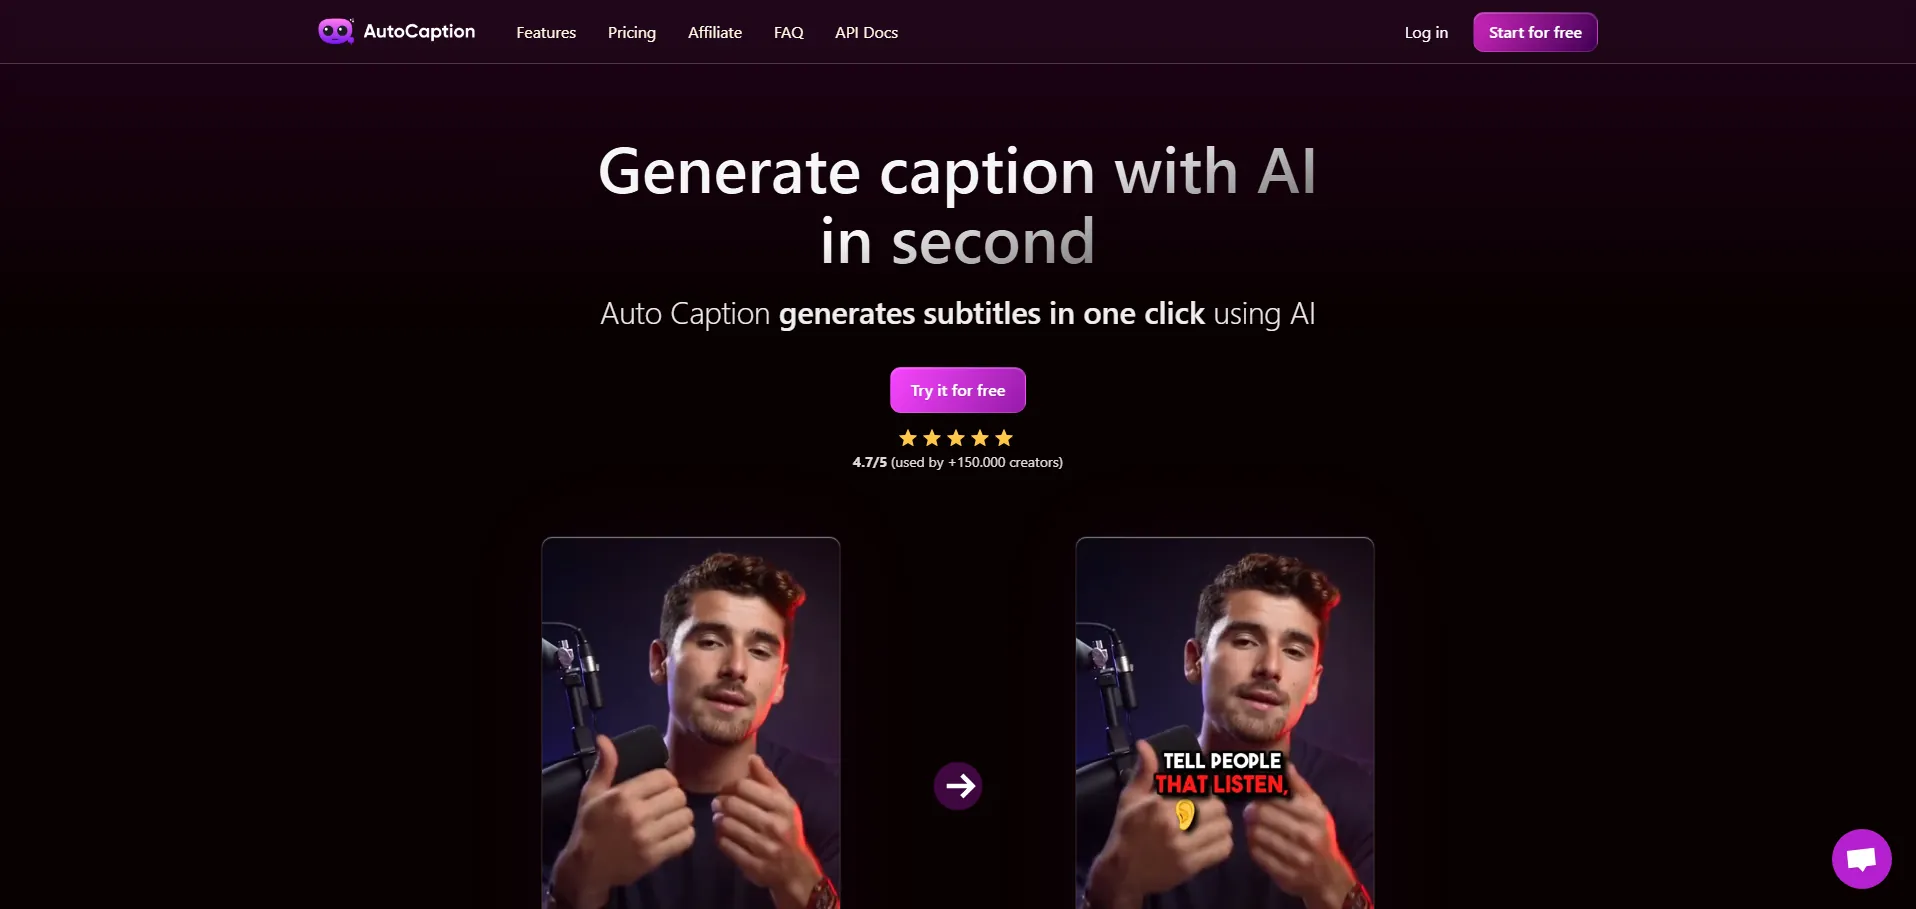Click the AutoCaption owl logo icon
This screenshot has height=909, width=1916.
(336, 32)
